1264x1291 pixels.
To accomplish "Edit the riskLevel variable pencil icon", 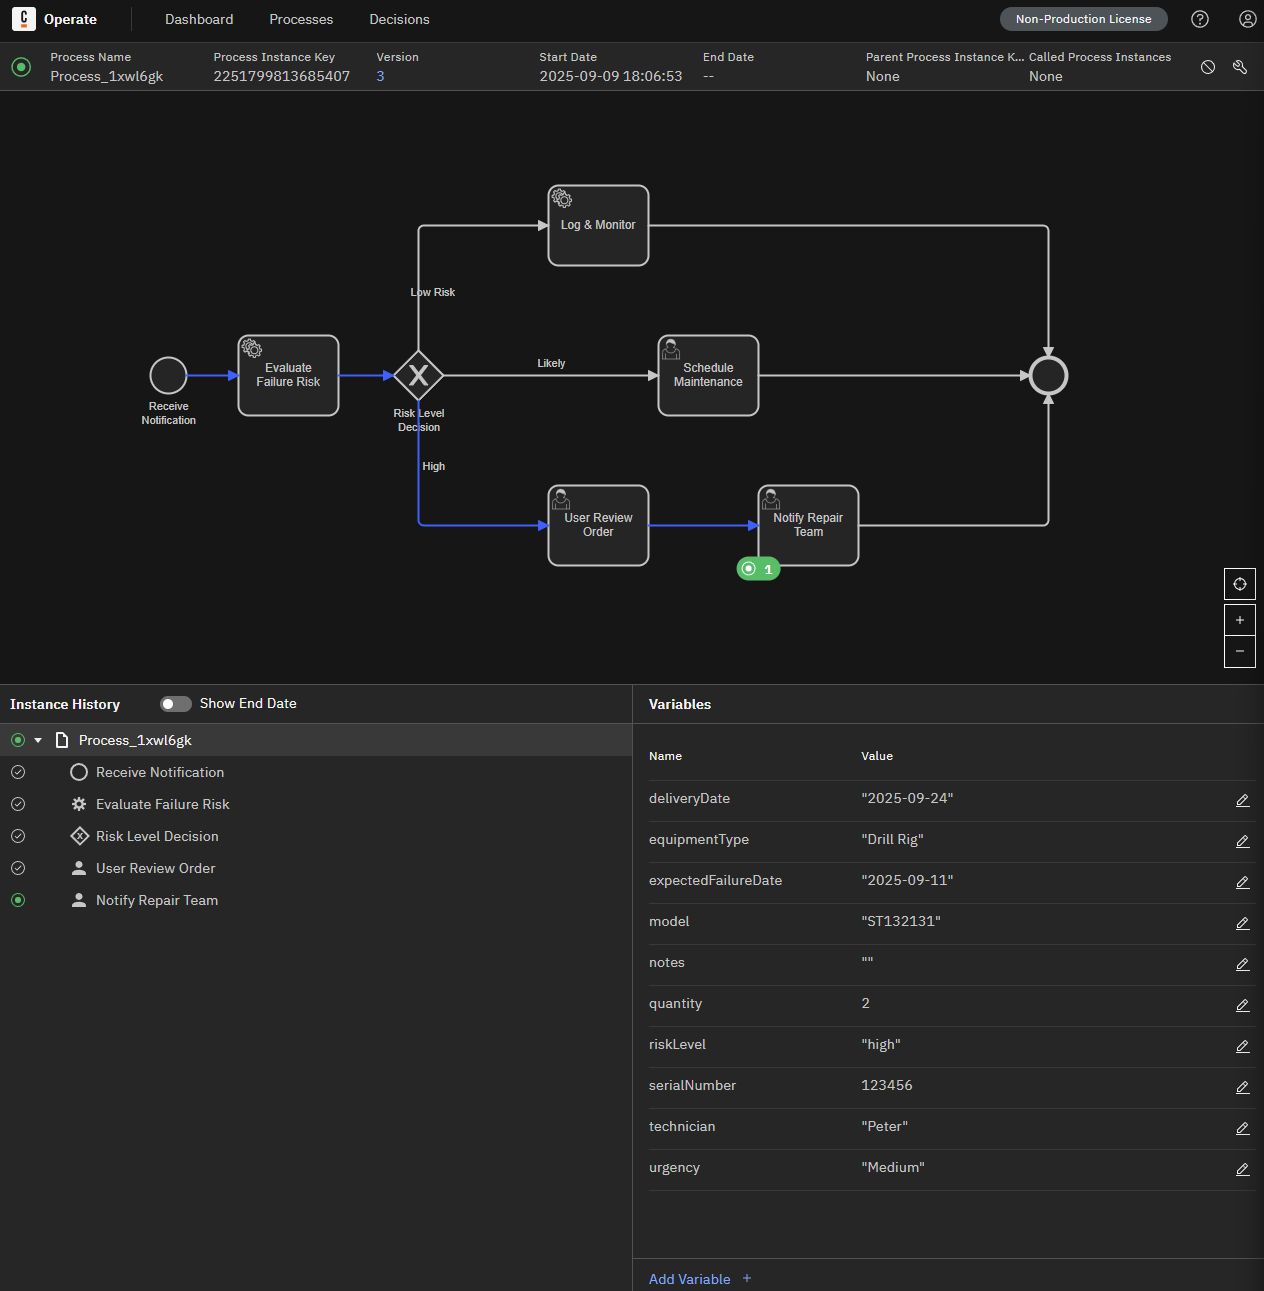I will point(1242,1046).
